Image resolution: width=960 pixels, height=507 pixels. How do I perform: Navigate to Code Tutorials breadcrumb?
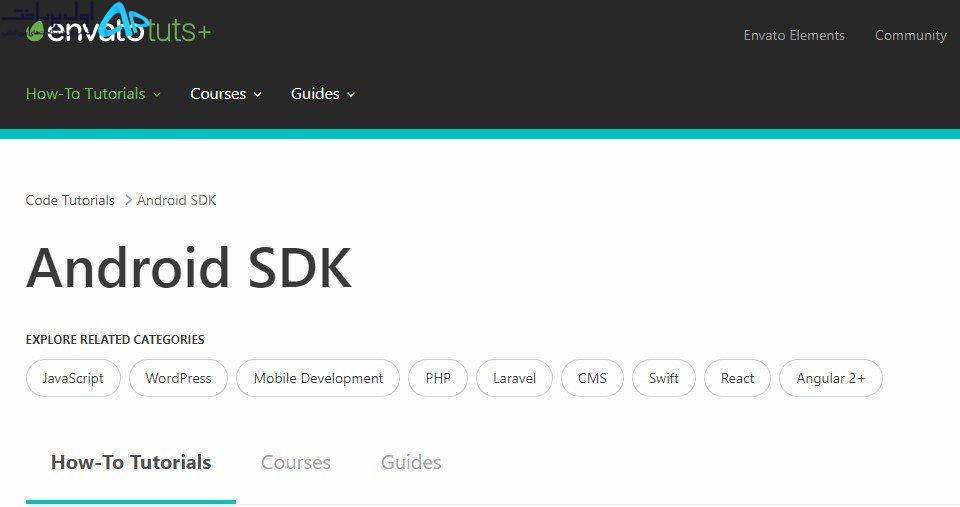pos(70,200)
